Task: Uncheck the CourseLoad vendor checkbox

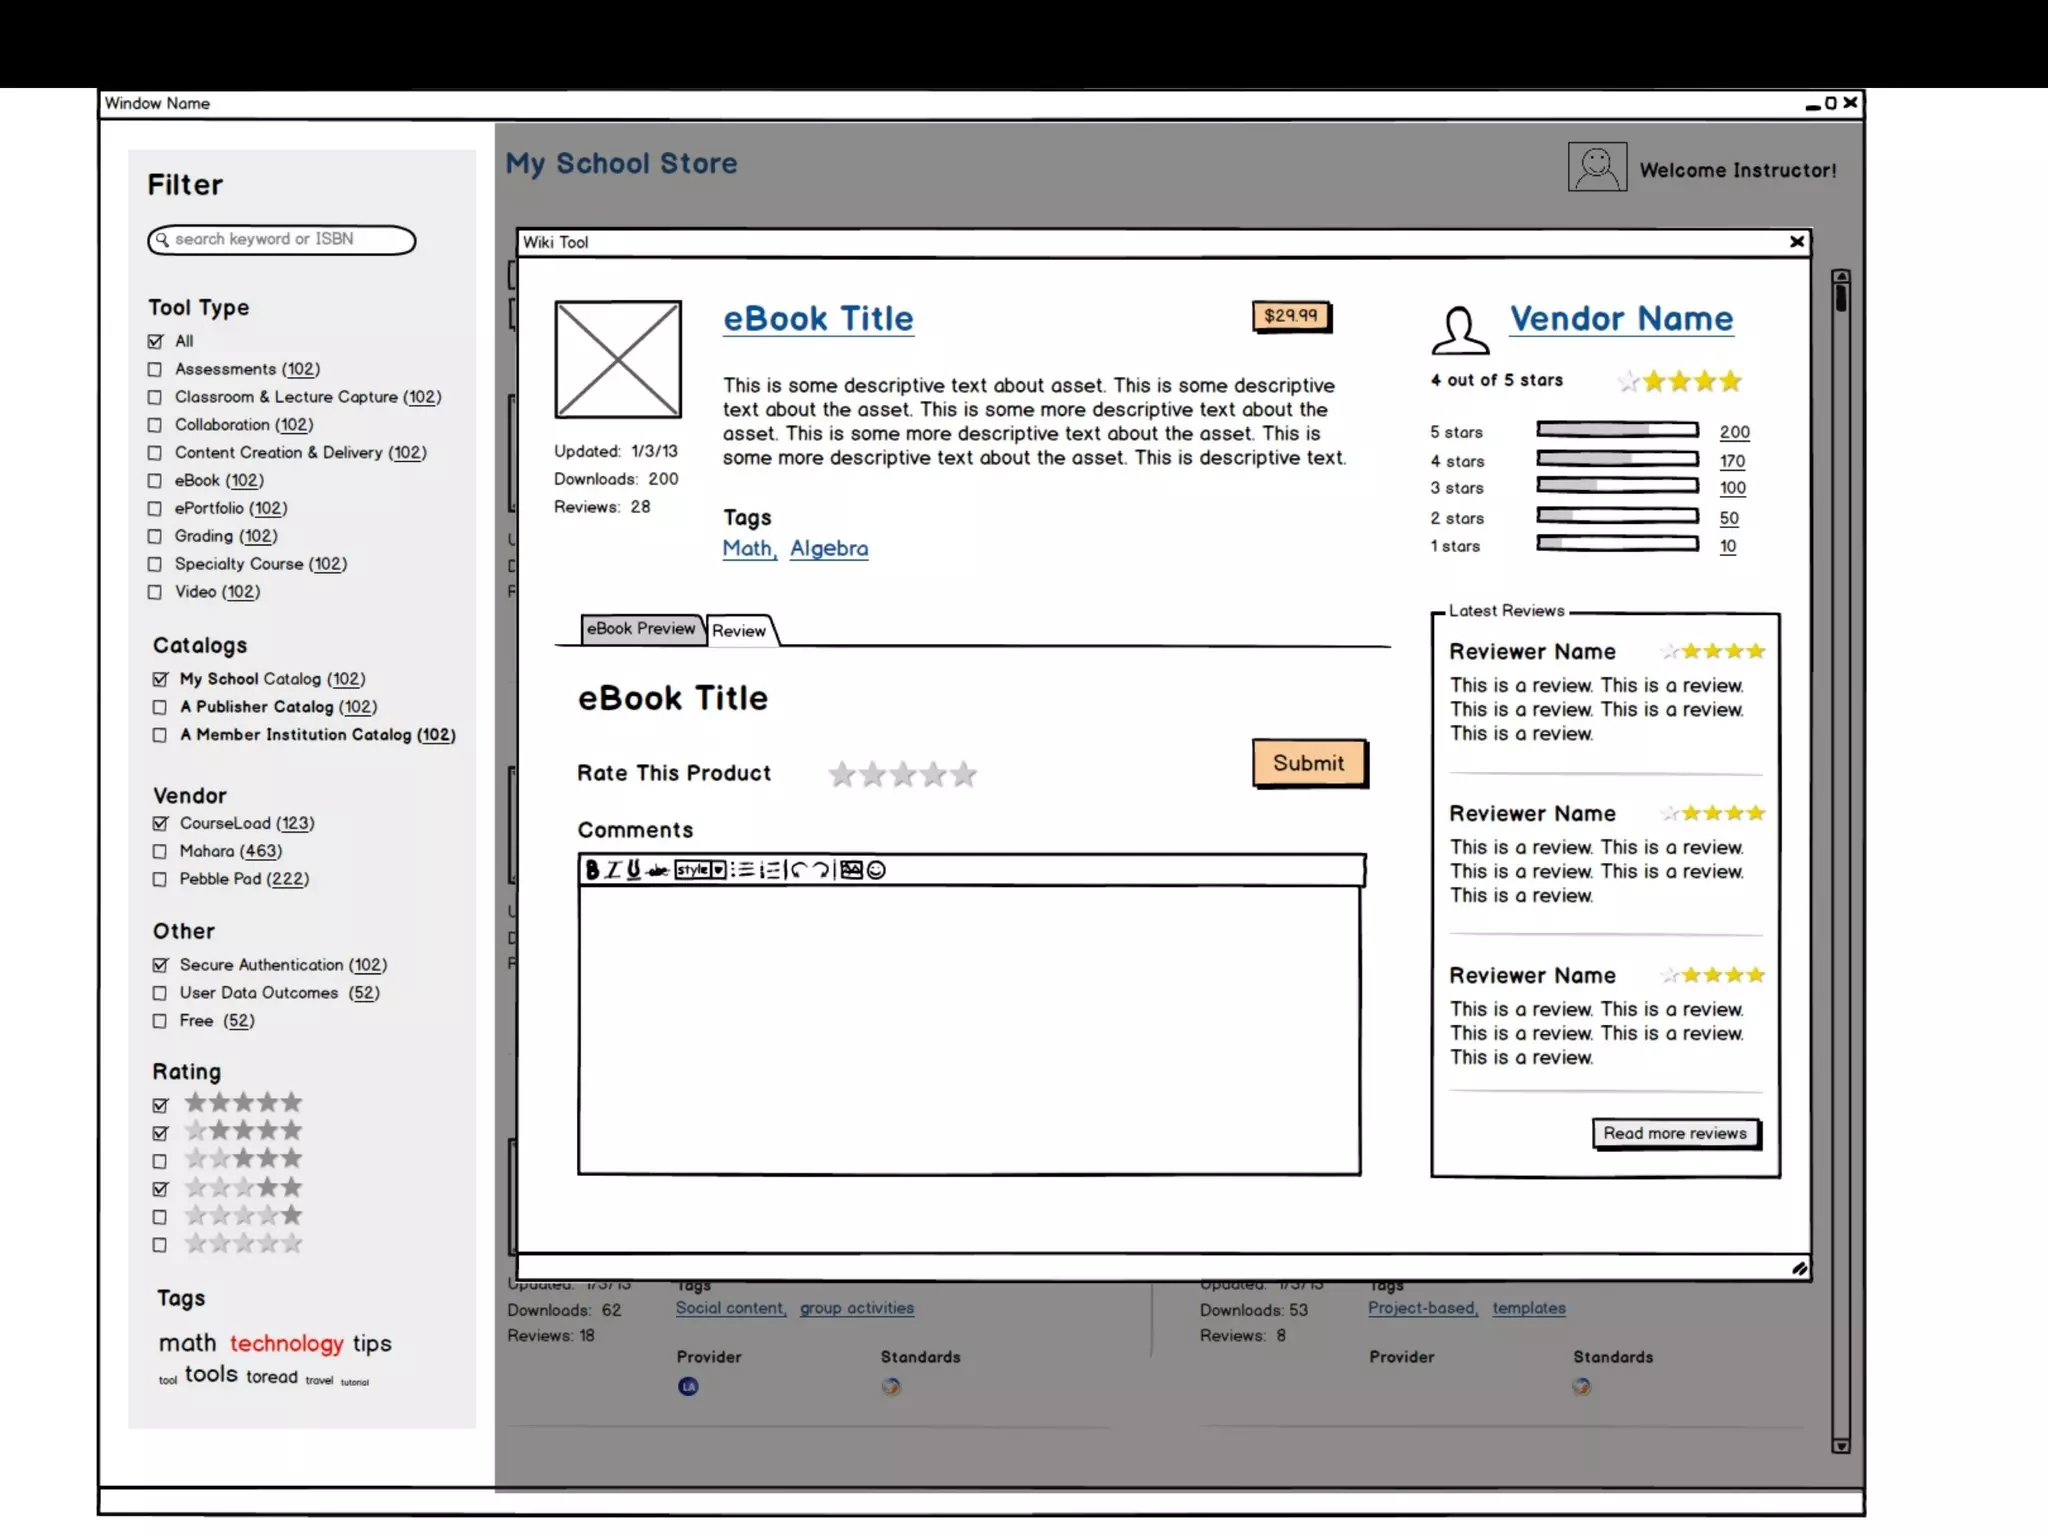Action: tap(160, 824)
